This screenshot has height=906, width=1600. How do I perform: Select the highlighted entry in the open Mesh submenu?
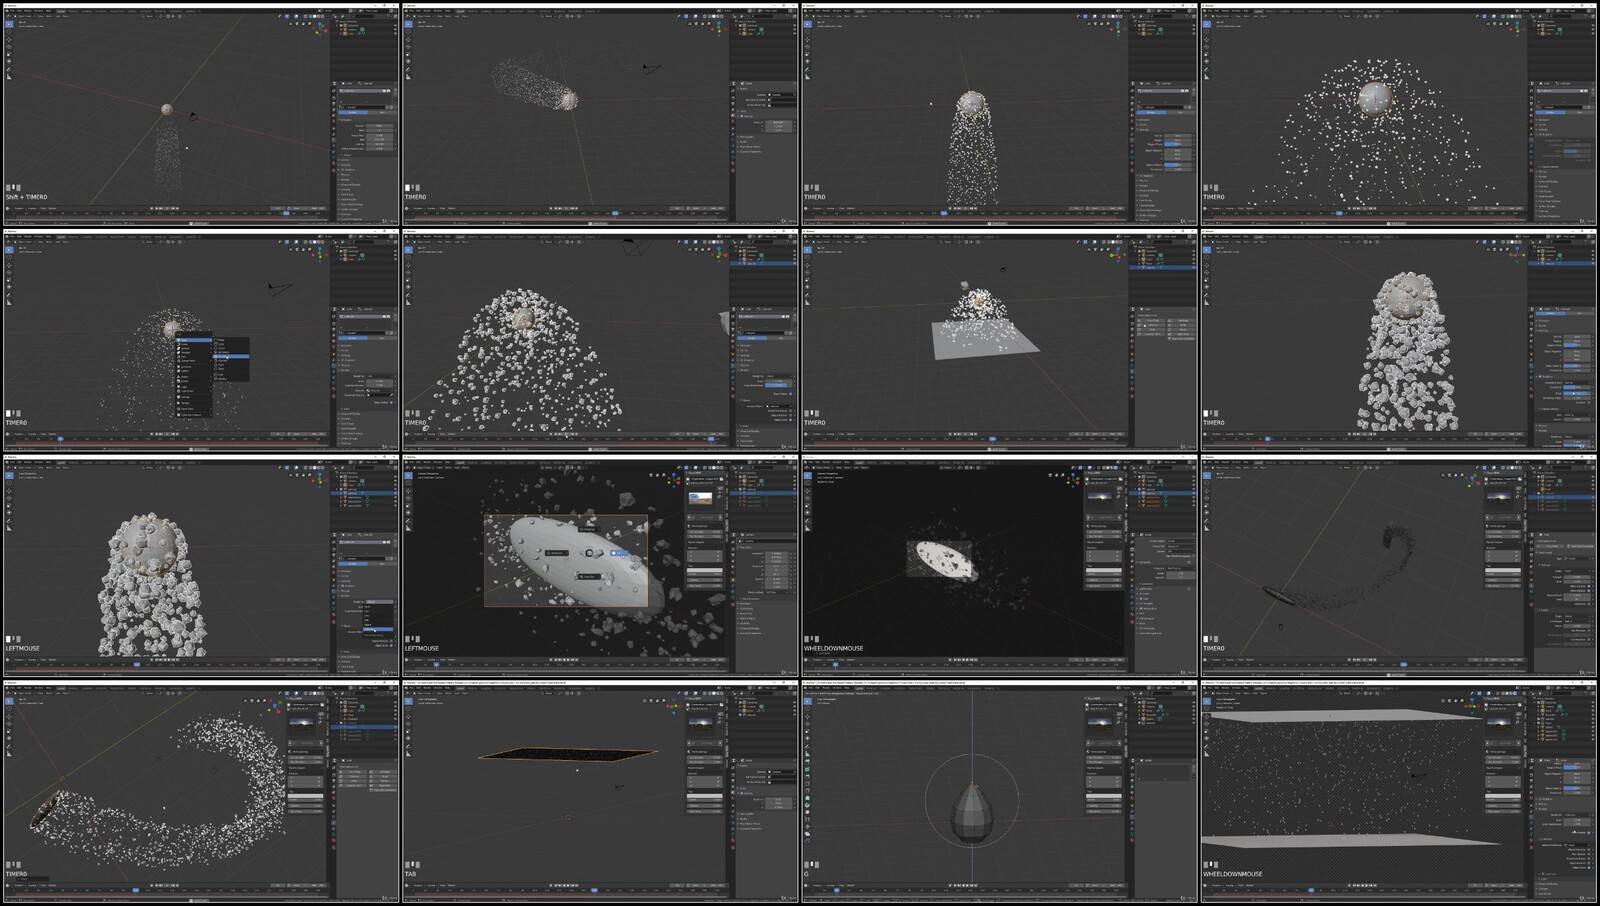pos(232,356)
